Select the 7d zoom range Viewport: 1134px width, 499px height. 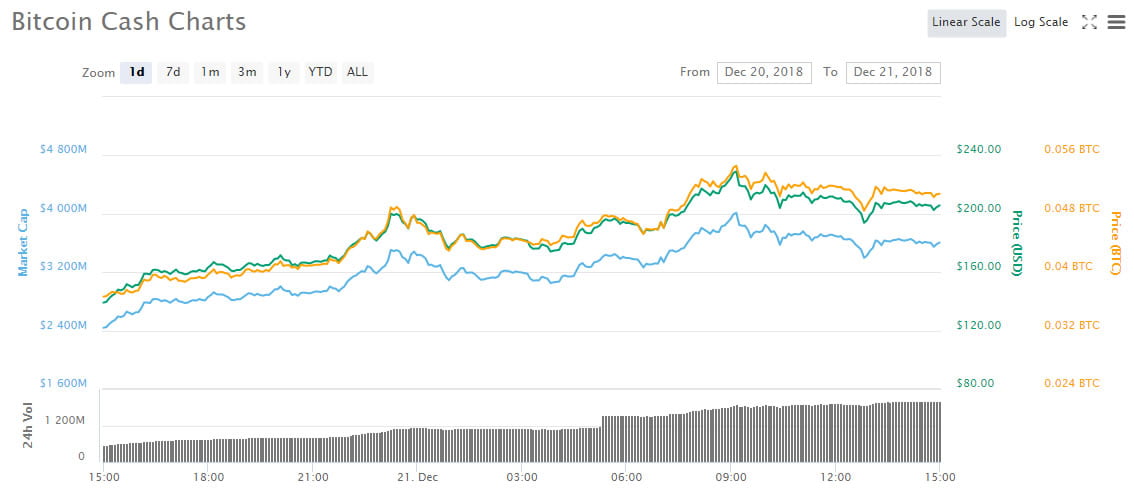tap(173, 72)
